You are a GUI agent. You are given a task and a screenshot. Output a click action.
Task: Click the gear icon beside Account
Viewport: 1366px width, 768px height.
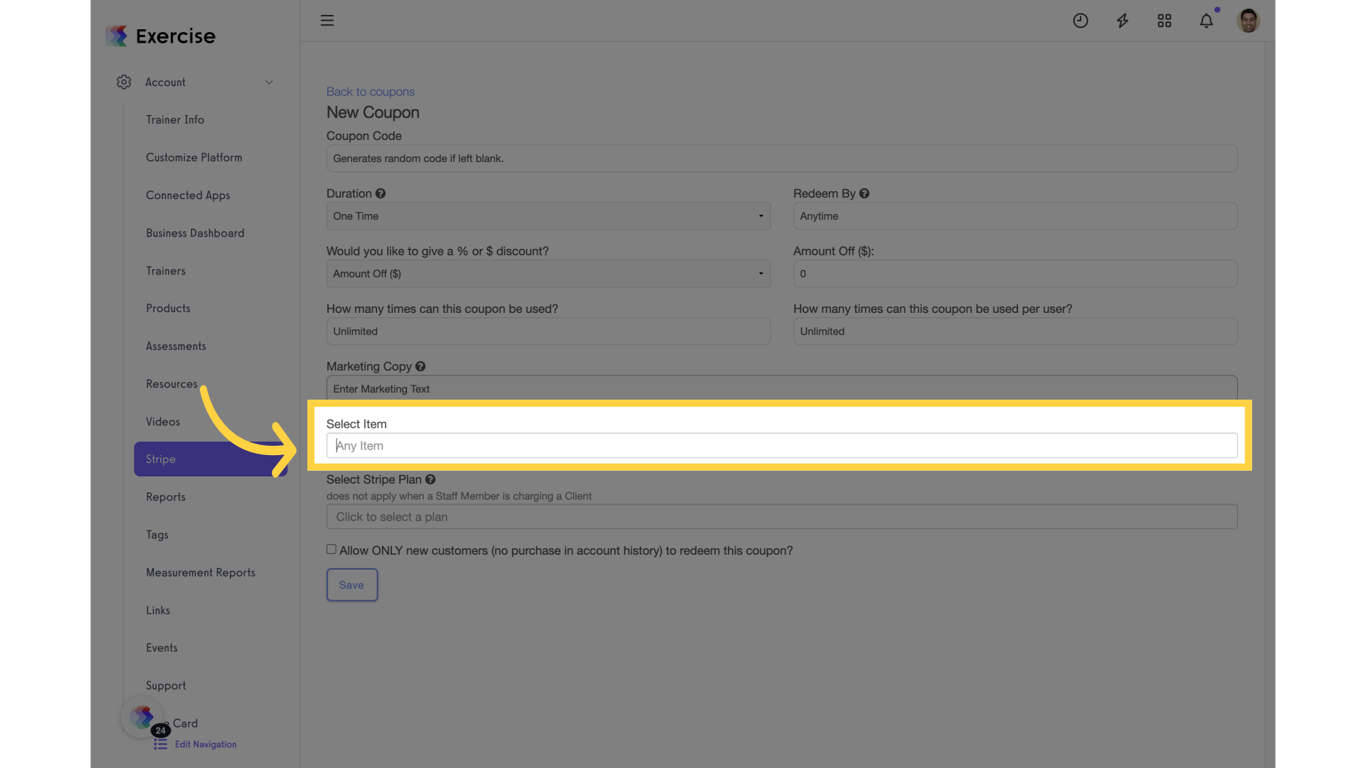point(123,82)
